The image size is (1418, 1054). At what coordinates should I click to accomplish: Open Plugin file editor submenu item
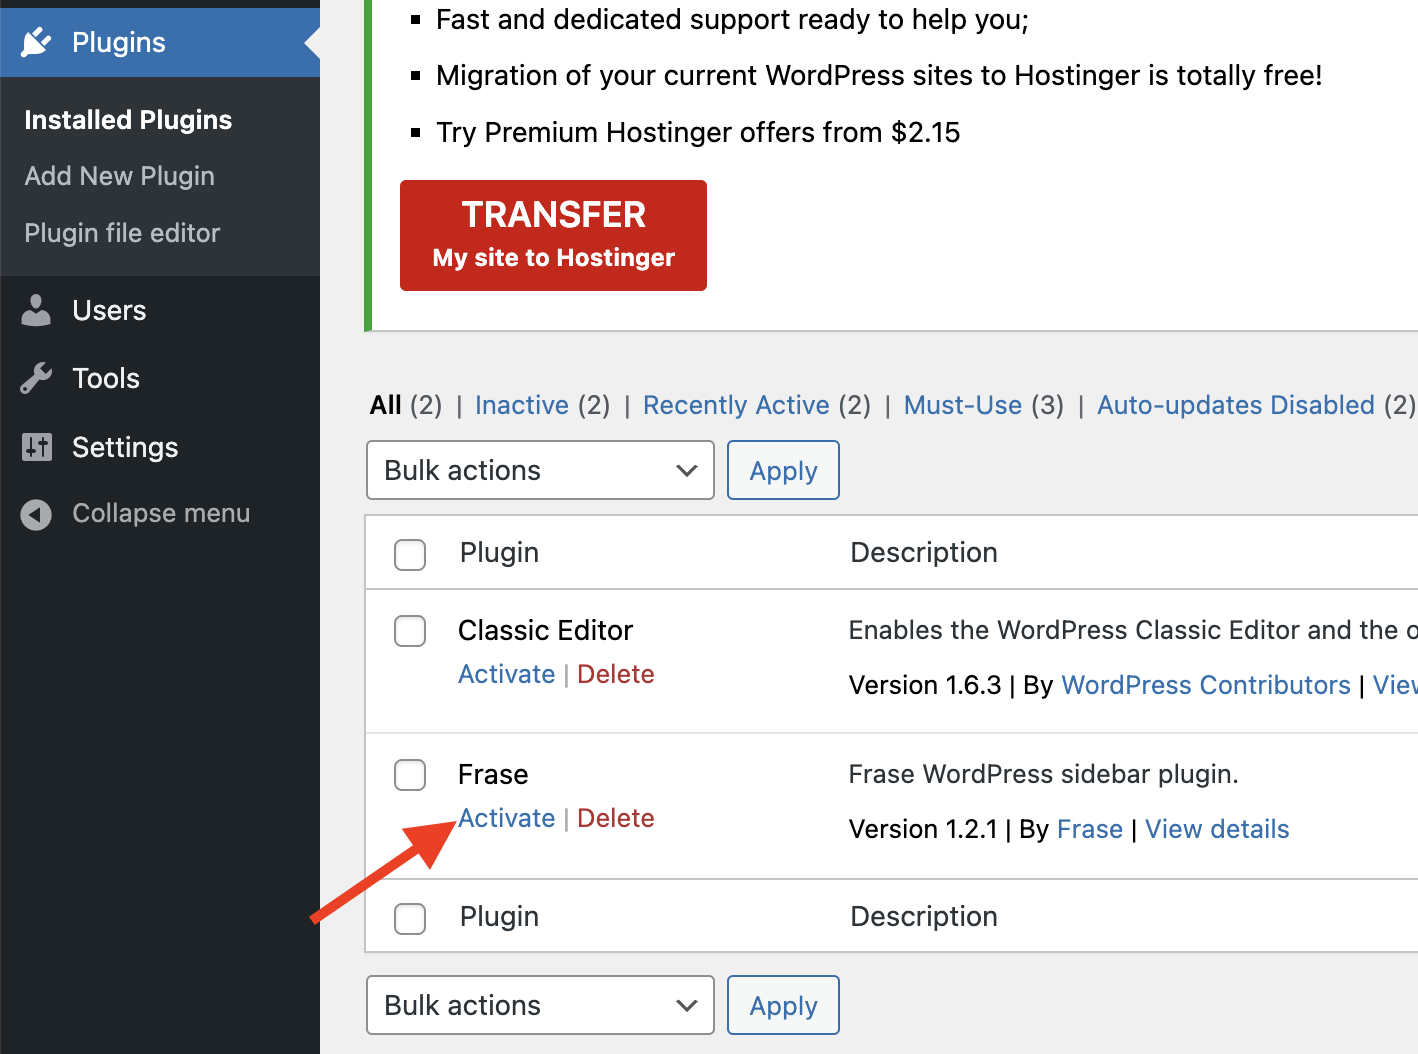coord(122,233)
